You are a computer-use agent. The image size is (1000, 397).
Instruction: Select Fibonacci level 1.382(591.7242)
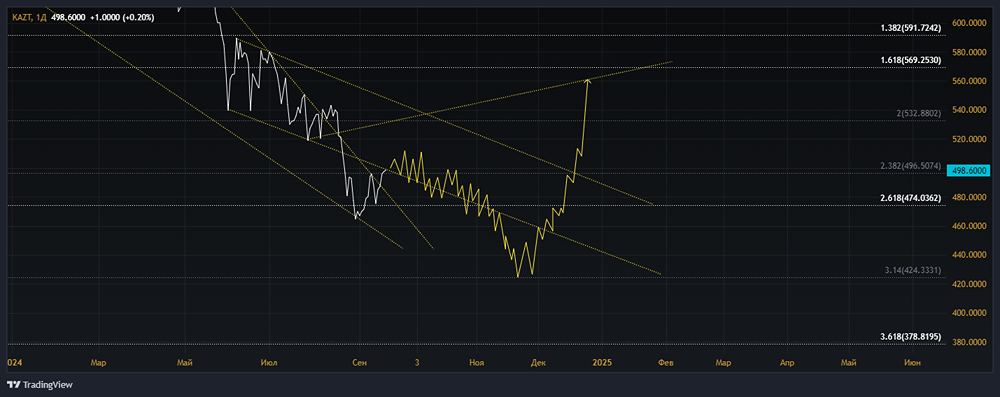tap(910, 28)
